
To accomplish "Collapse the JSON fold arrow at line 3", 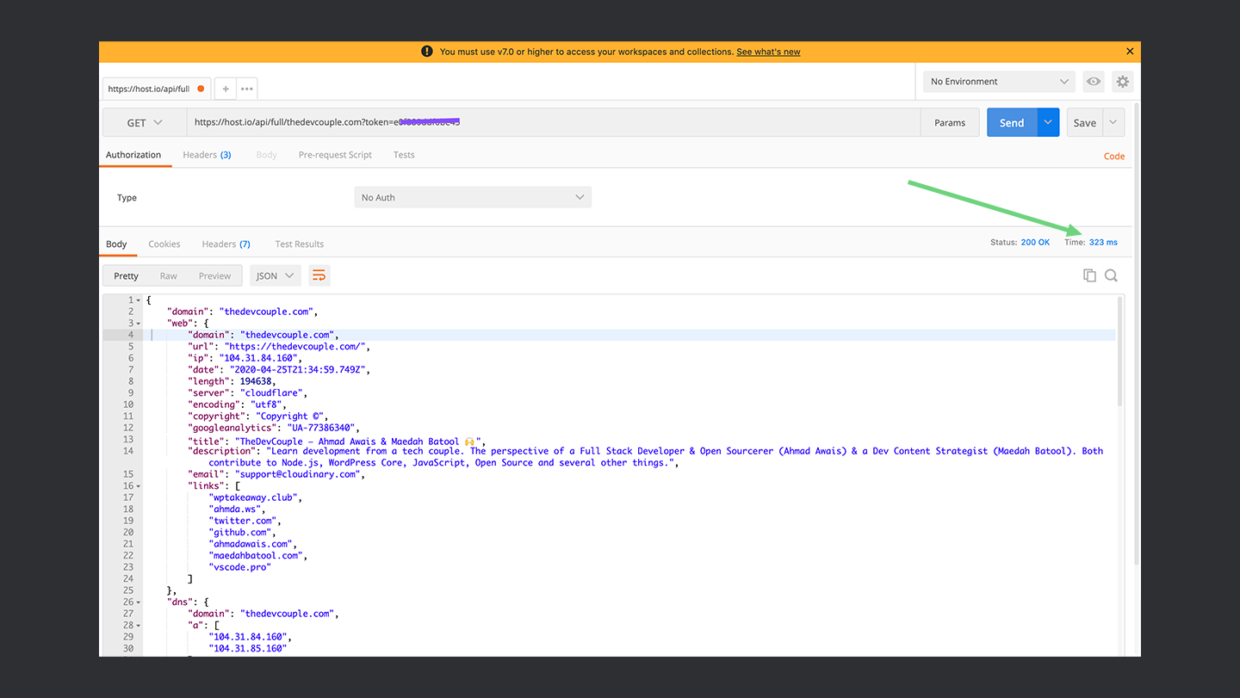I will click(x=138, y=323).
